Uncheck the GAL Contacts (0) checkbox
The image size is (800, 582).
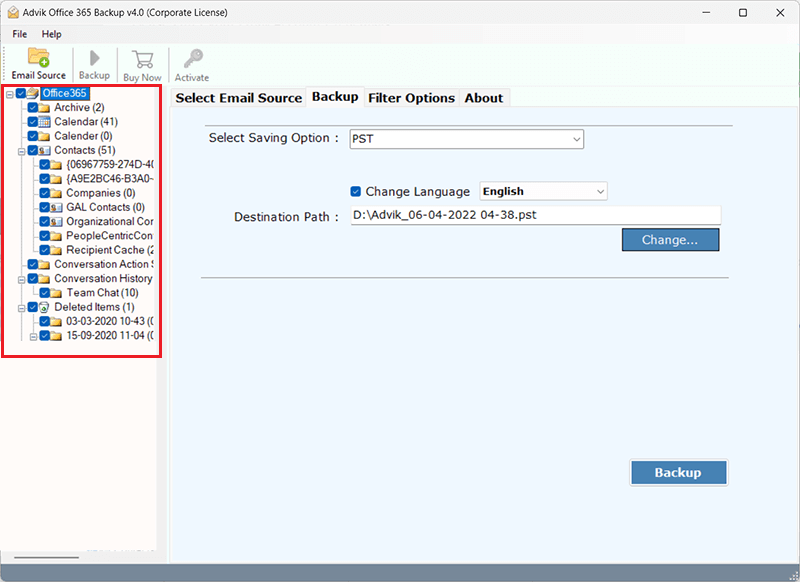point(44,208)
